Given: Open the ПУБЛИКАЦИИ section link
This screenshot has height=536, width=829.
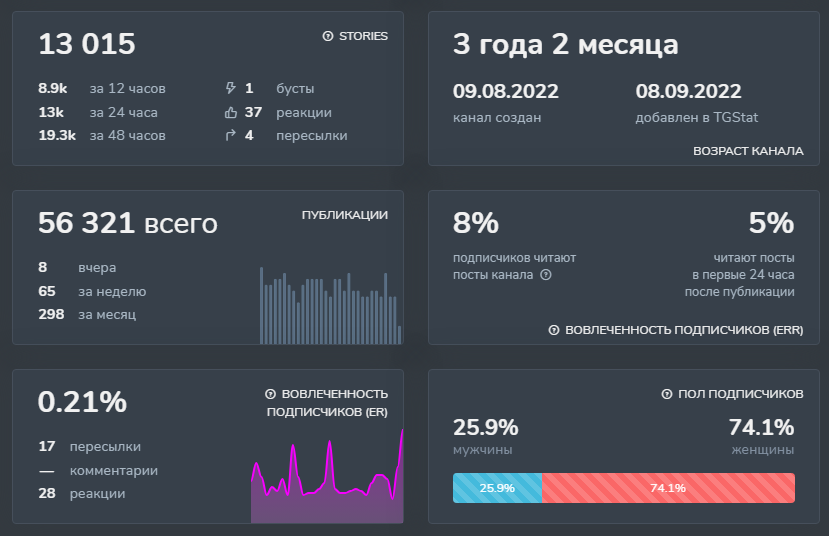Looking at the screenshot, I should [344, 215].
